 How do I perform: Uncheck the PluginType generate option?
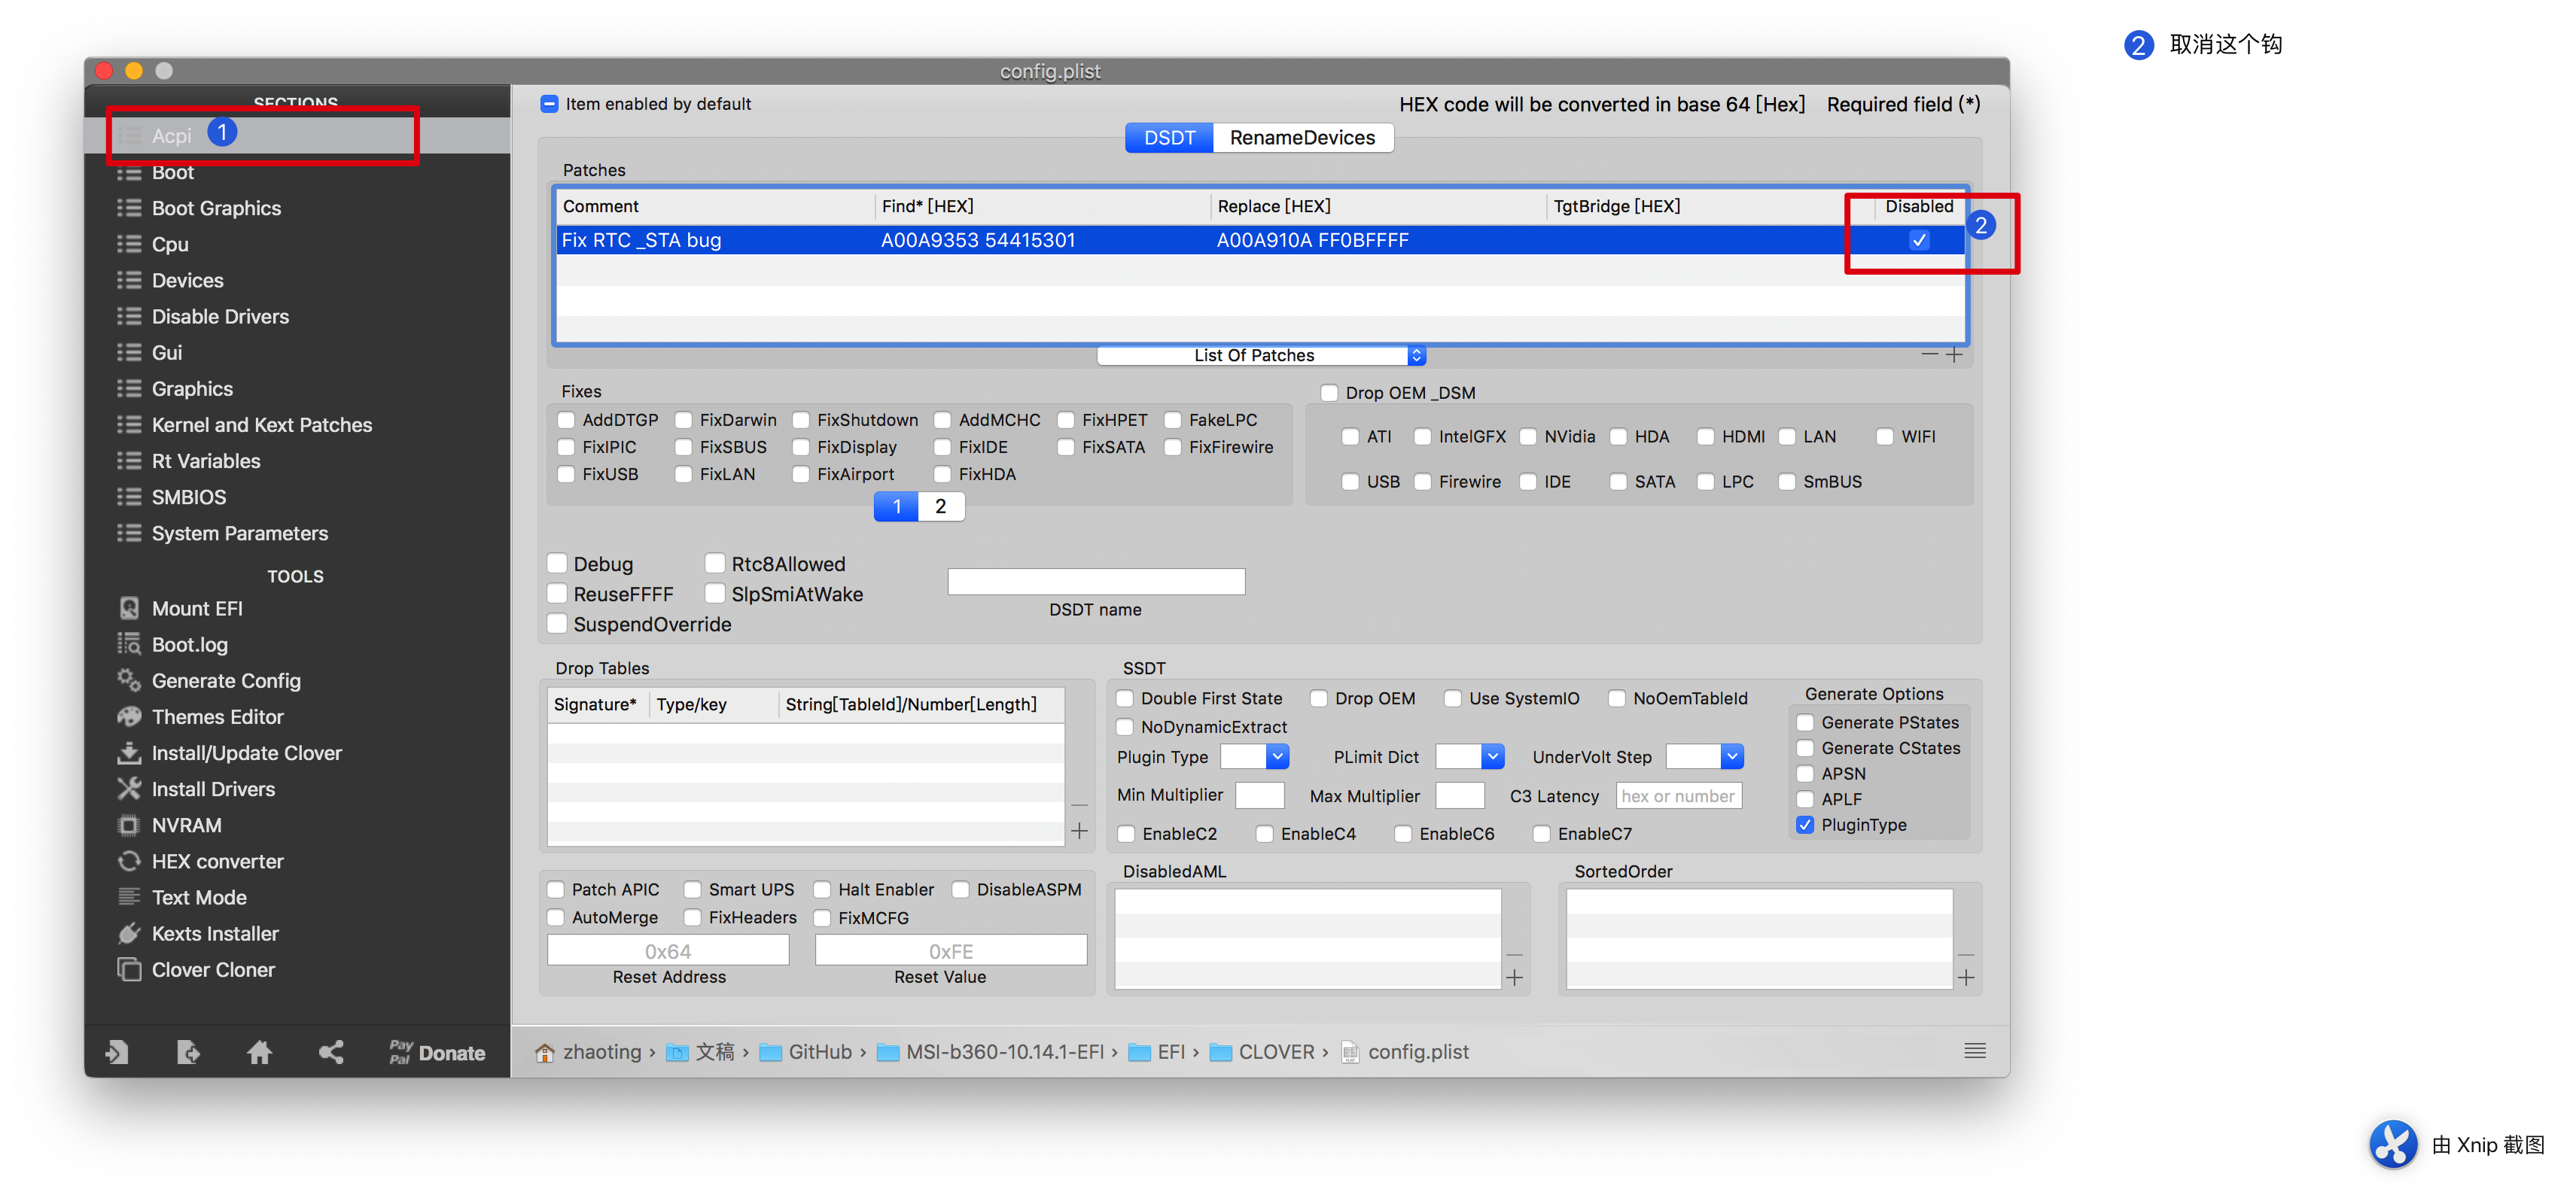click(1805, 825)
